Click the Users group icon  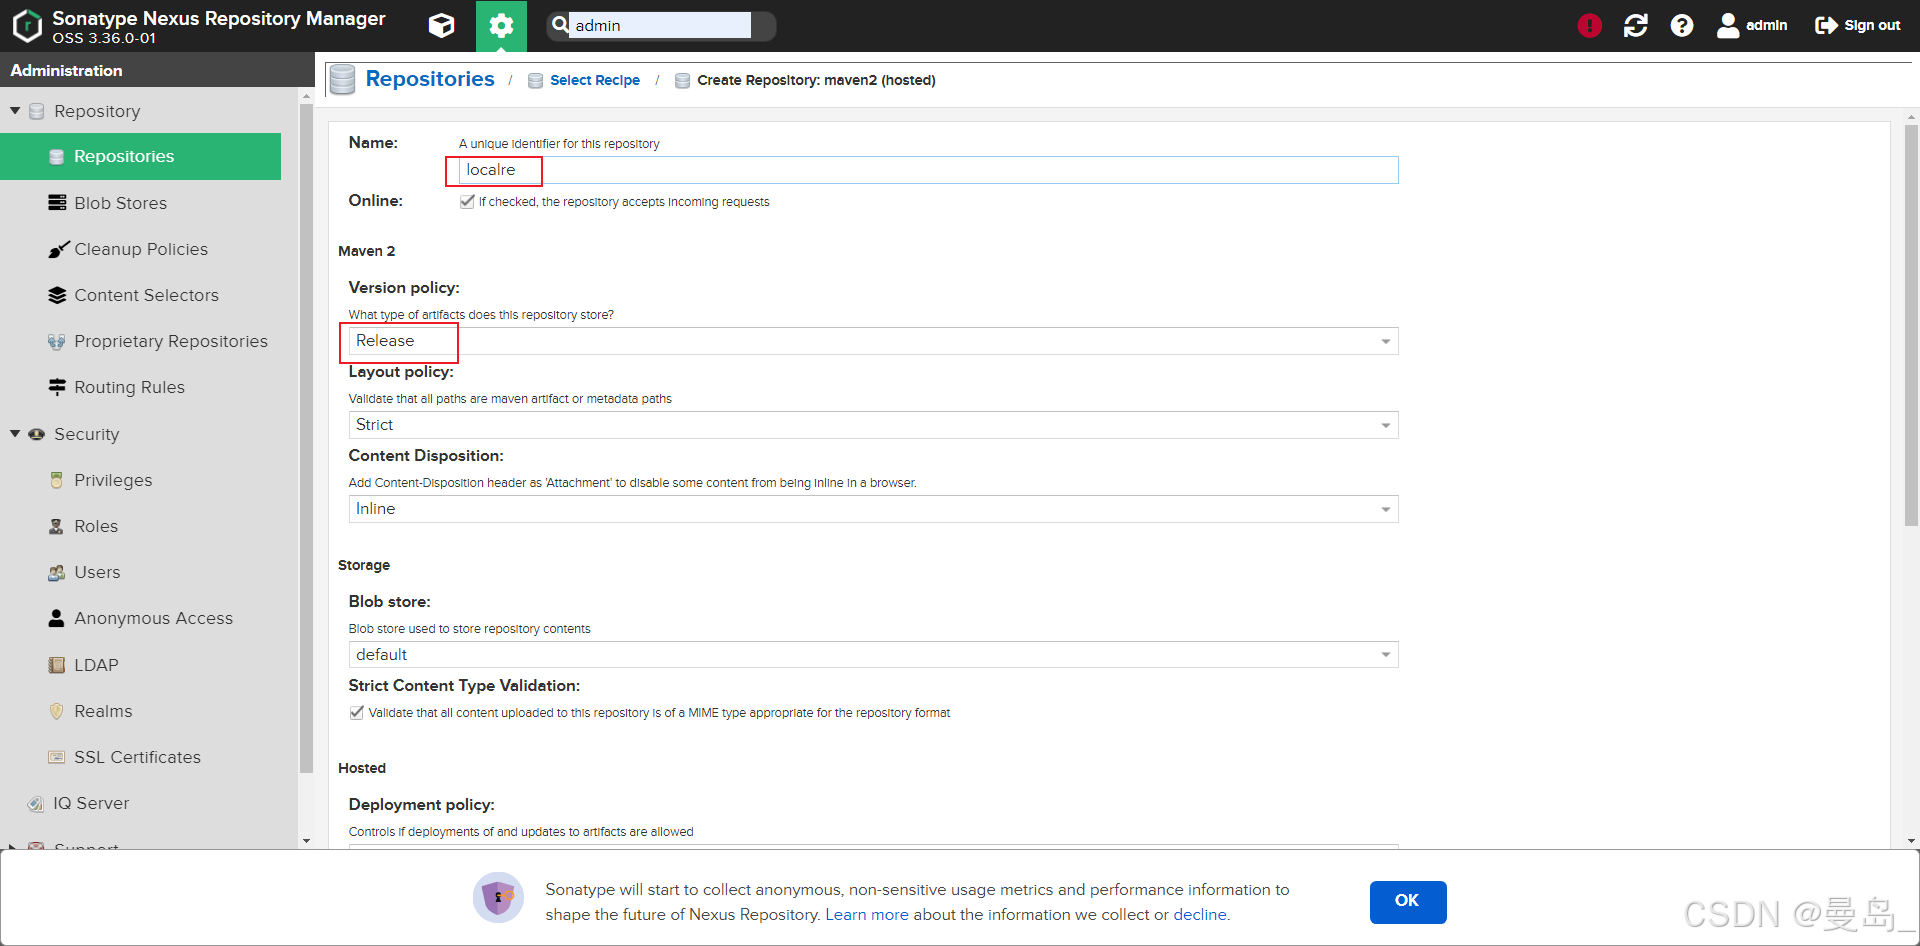click(57, 572)
